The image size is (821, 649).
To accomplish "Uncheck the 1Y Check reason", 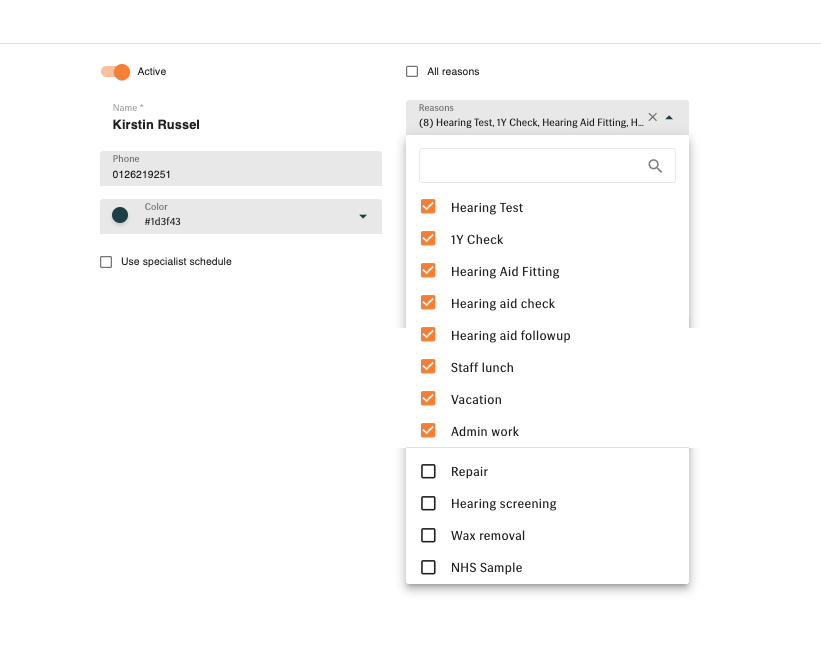I will click(428, 239).
